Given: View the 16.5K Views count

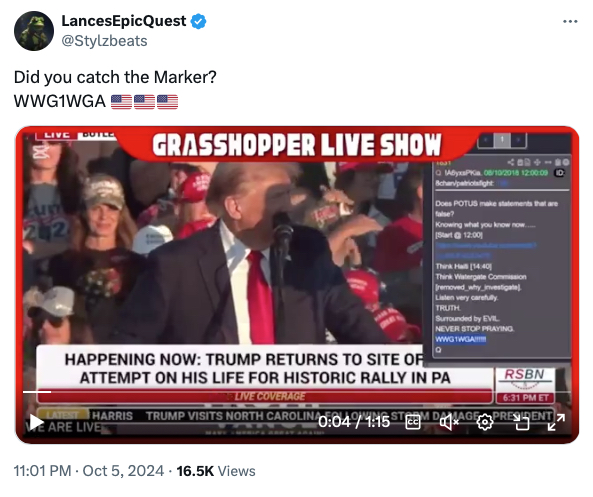Looking at the screenshot, I should 216,471.
